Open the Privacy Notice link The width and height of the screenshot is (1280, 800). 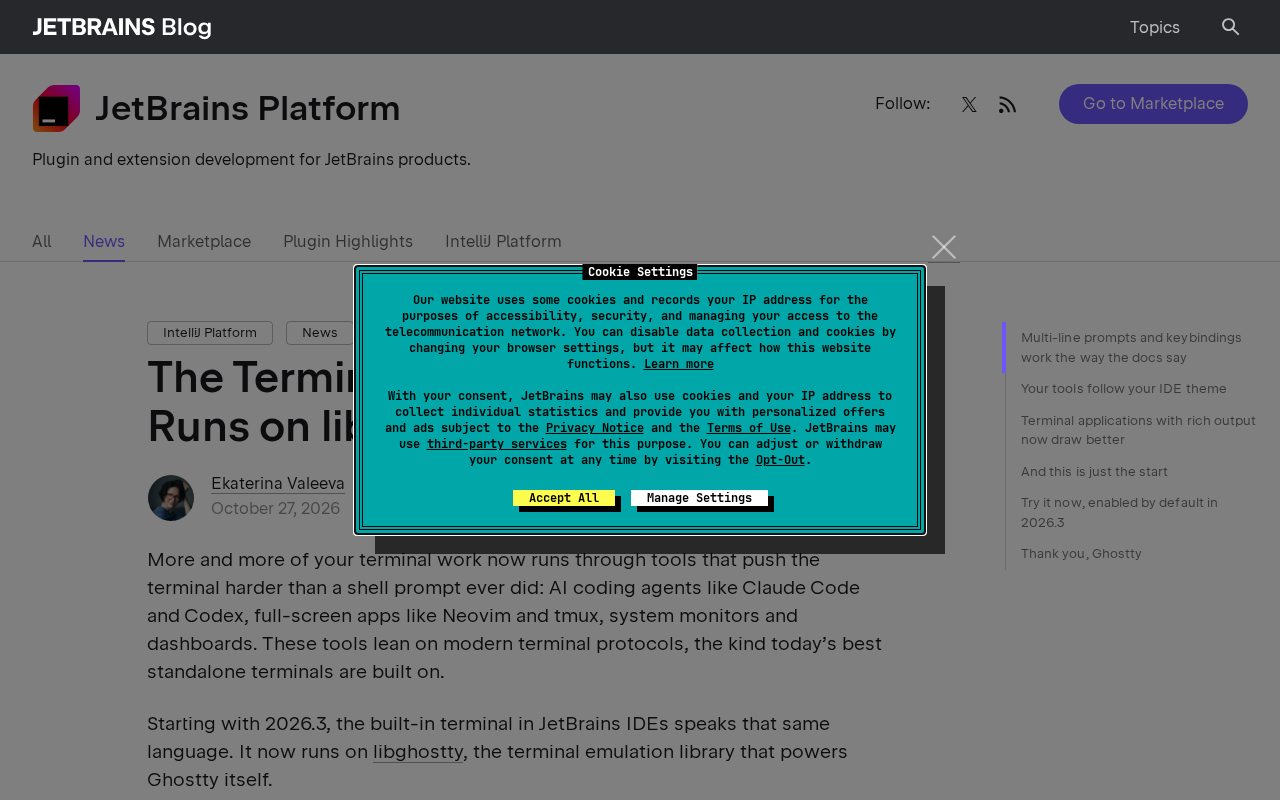tap(595, 428)
